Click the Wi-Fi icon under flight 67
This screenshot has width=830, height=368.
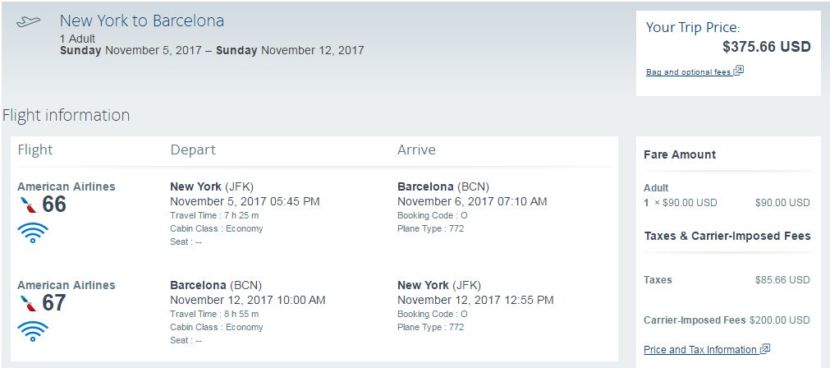point(33,330)
